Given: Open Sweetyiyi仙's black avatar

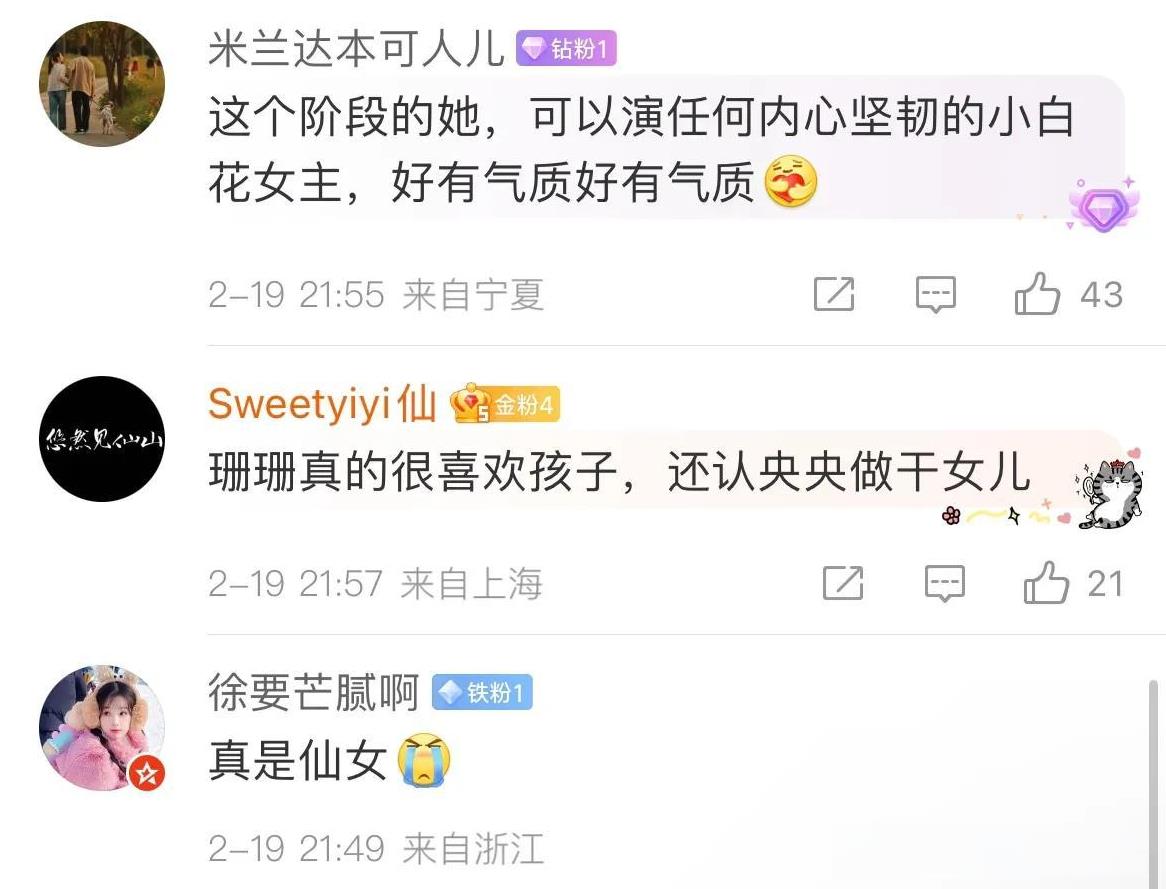Looking at the screenshot, I should click(102, 439).
